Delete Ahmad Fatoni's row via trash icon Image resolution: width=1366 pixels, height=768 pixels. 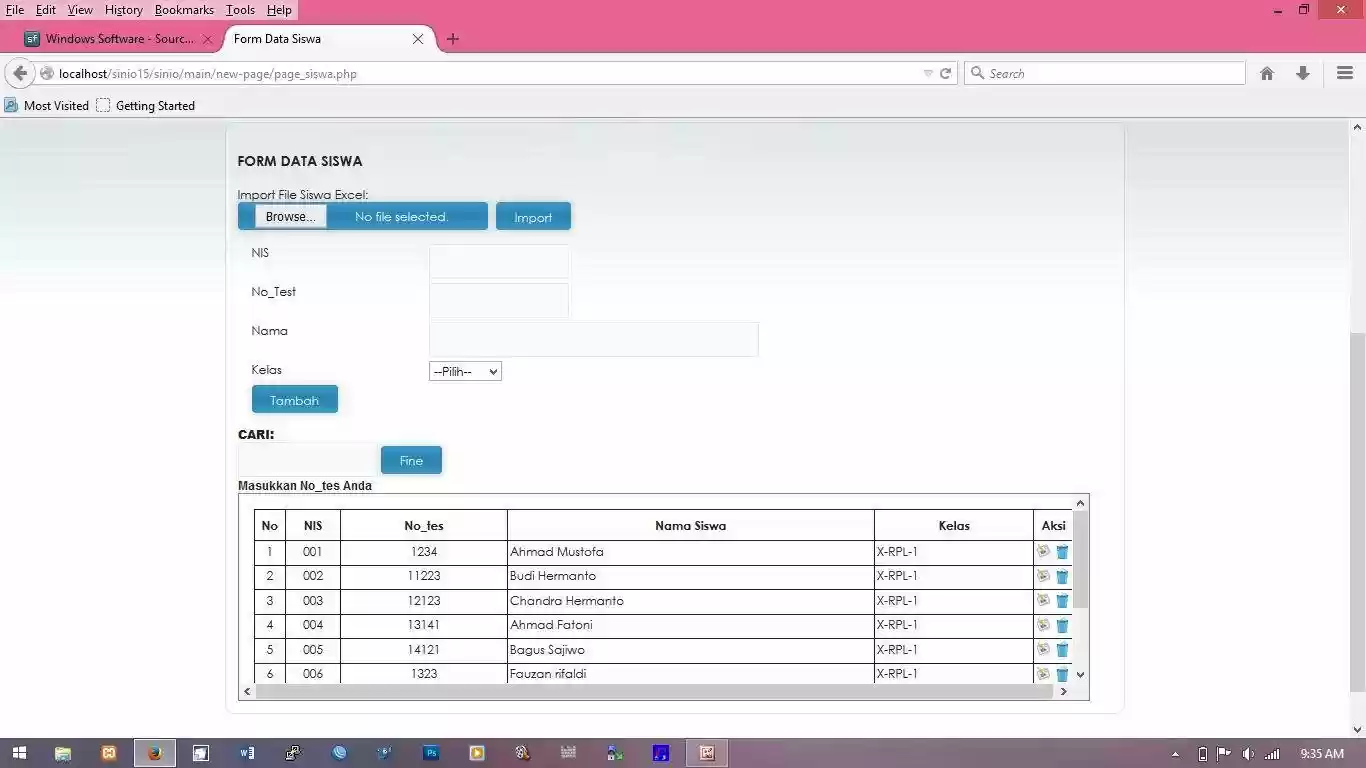pos(1062,625)
